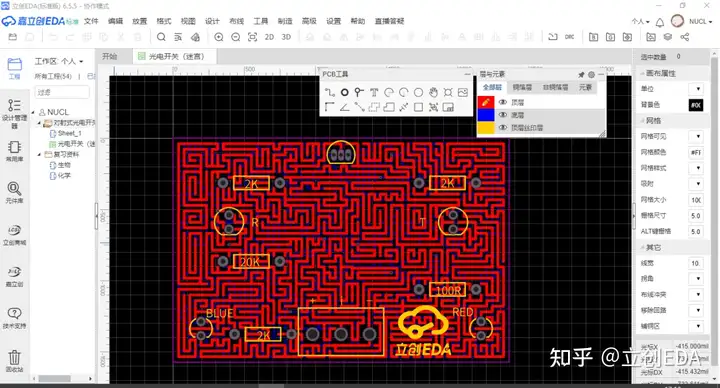Viewport: 720px width, 388px height.
Task: Toggle visibility of the top layer
Action: [x=503, y=102]
